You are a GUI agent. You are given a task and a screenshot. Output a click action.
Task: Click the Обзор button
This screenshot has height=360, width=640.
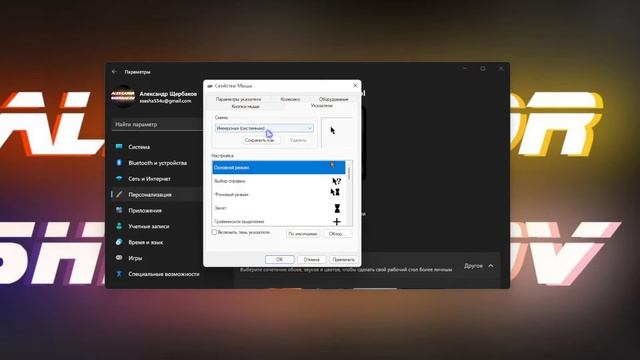pos(337,233)
